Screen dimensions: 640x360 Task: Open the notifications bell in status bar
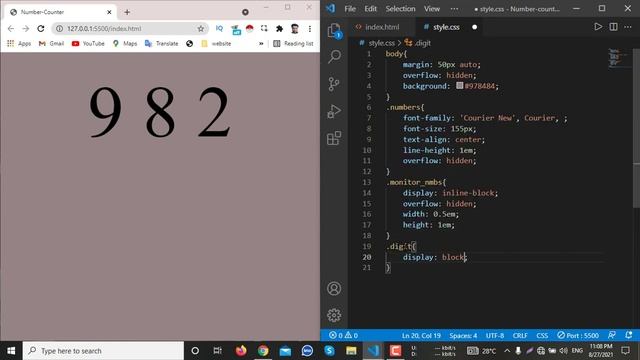click(x=629, y=335)
